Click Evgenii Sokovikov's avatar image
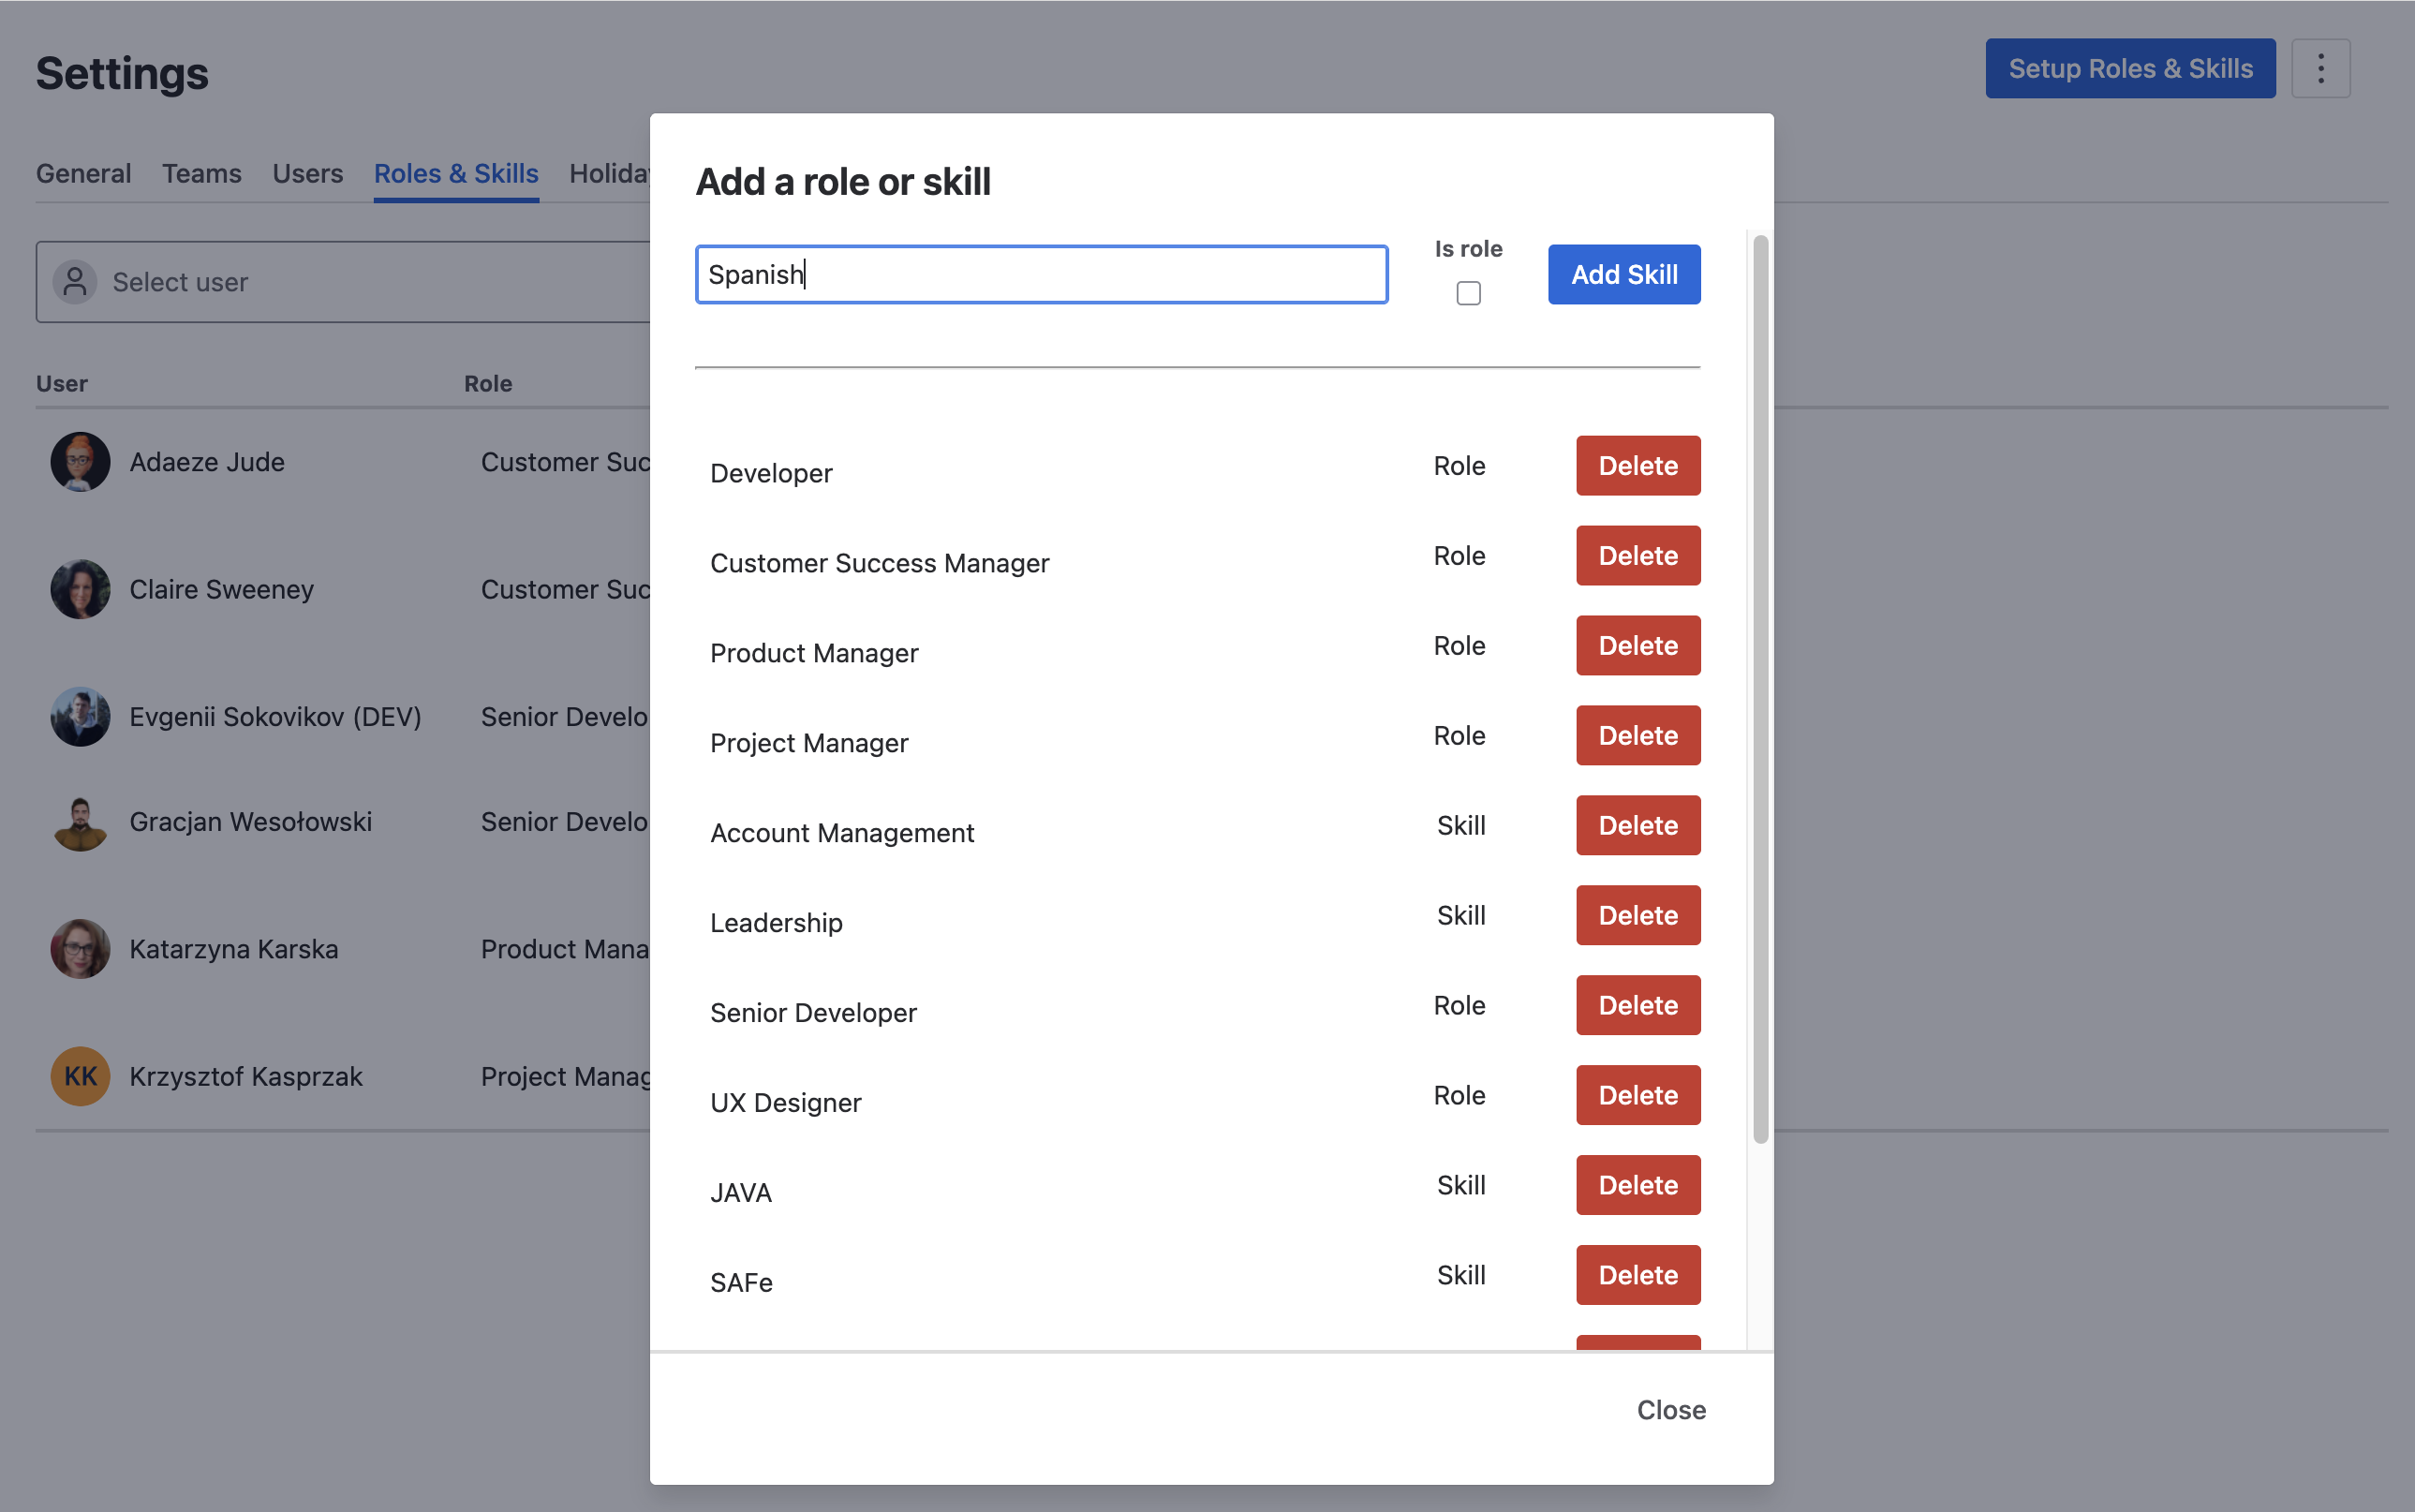2415x1512 pixels. pyautogui.click(x=80, y=716)
